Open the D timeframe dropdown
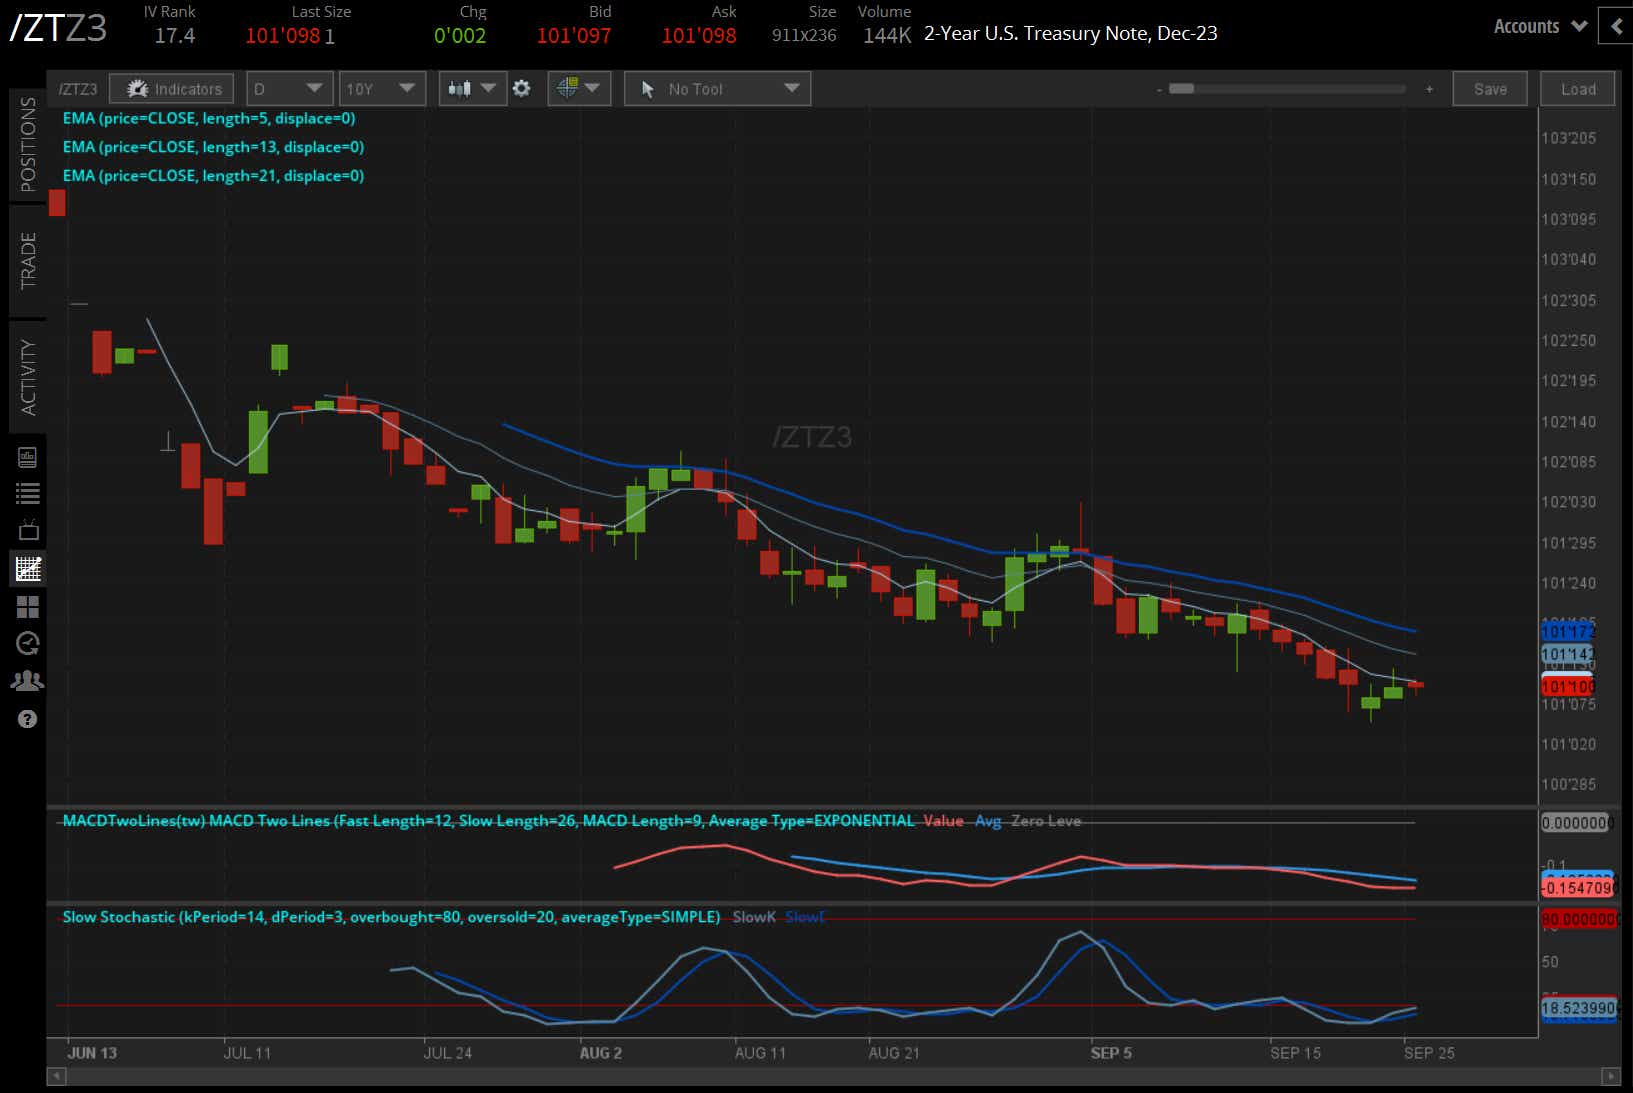 tap(288, 89)
